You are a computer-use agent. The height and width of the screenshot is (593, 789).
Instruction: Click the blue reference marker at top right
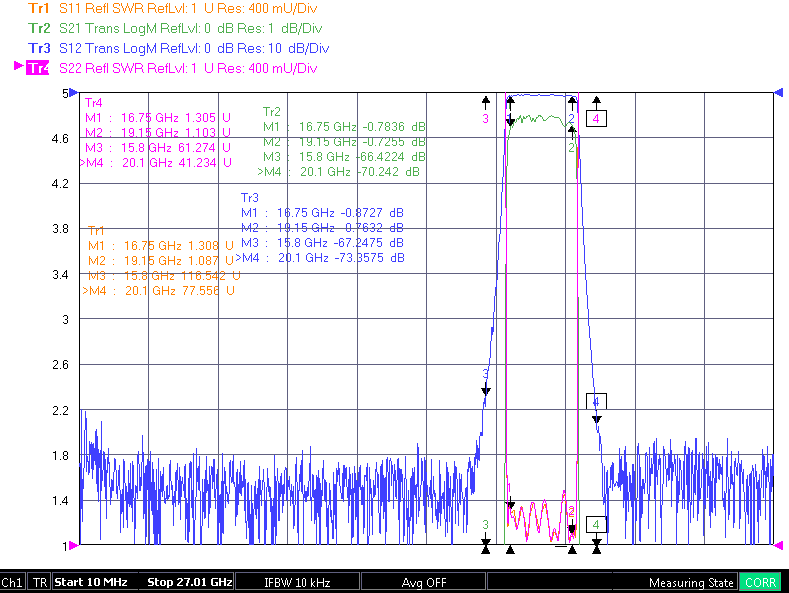click(778, 93)
